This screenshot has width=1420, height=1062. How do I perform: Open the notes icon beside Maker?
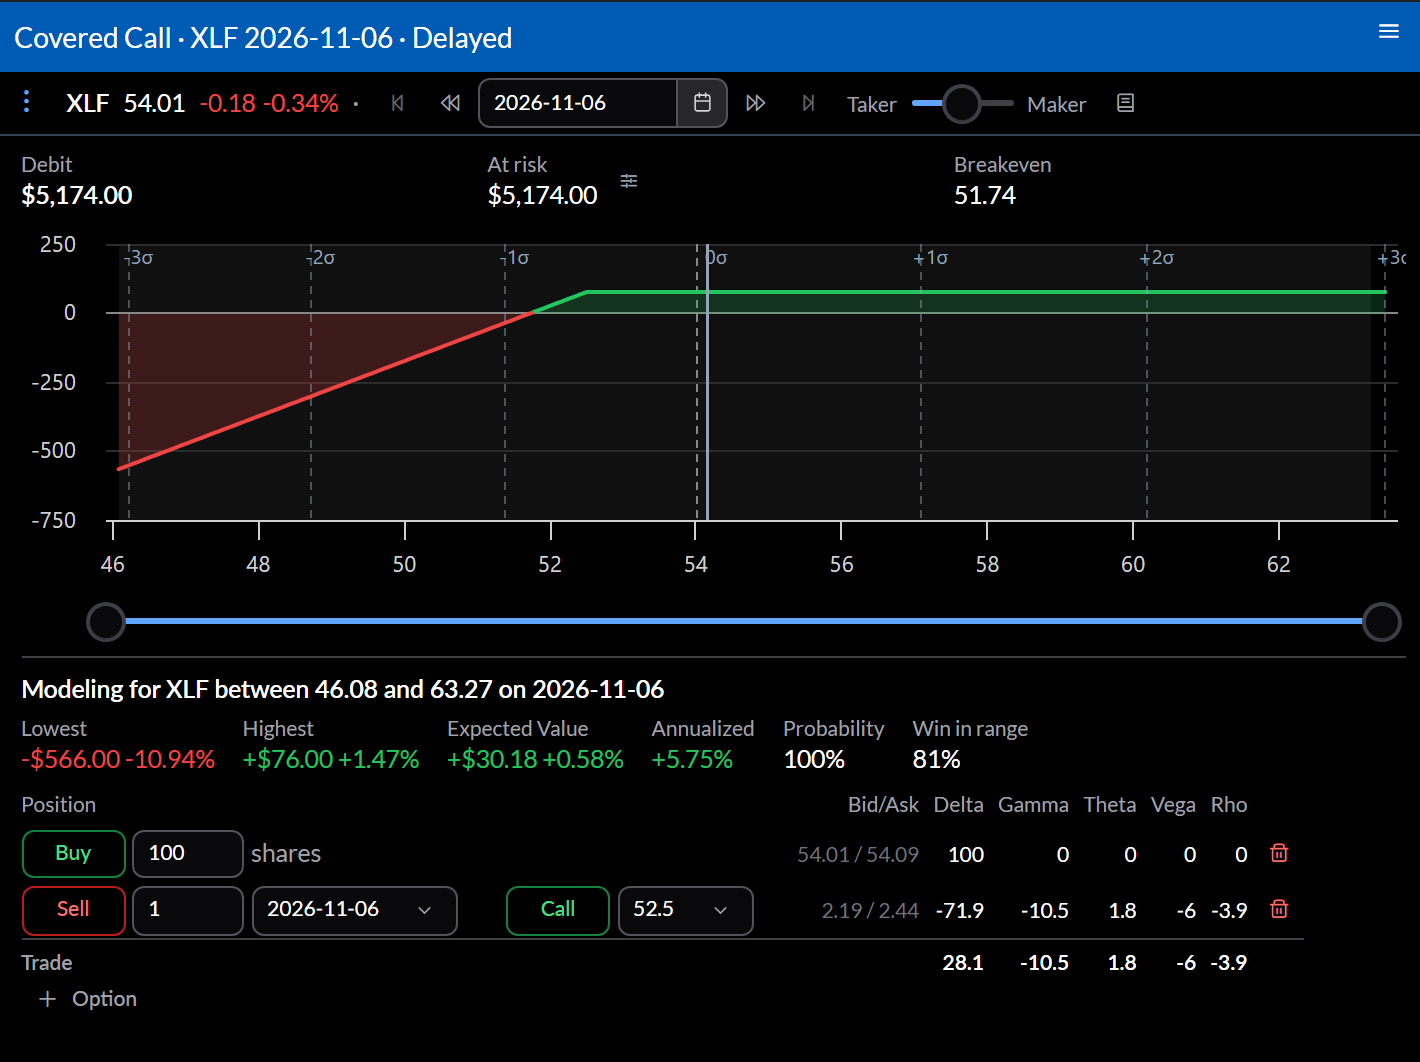[1125, 103]
